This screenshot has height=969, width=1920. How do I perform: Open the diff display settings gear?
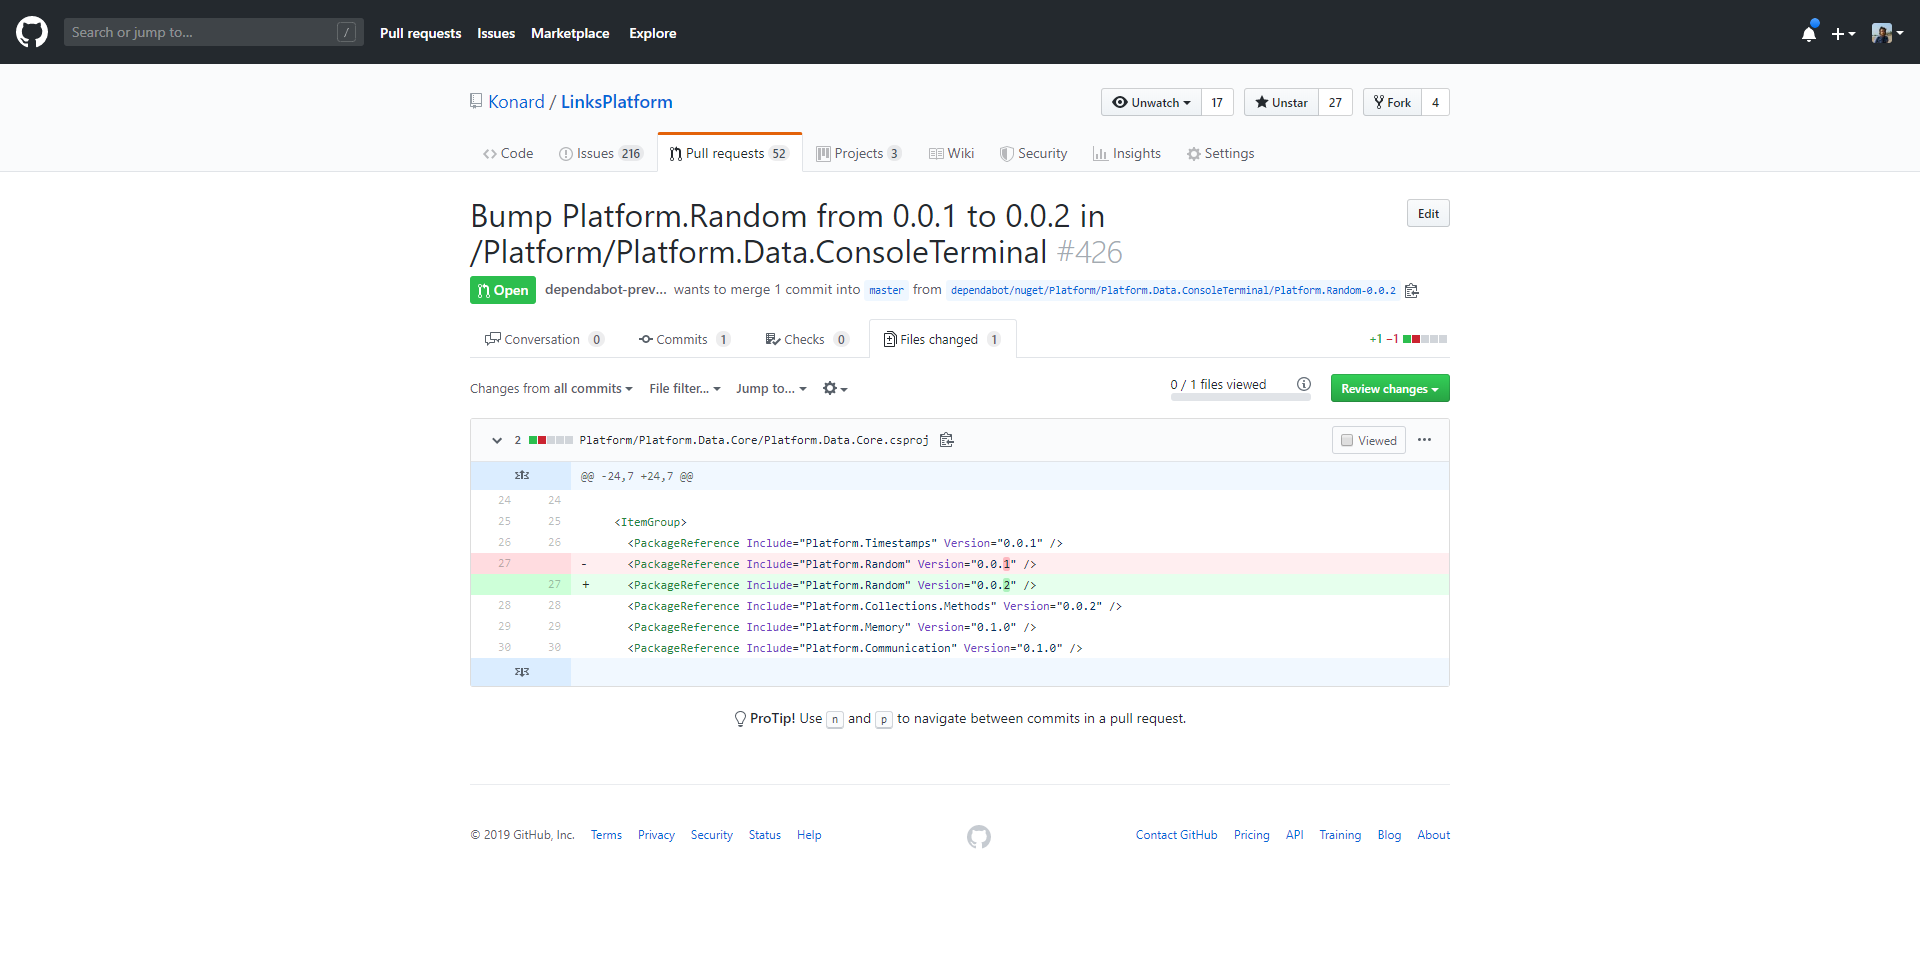point(833,388)
